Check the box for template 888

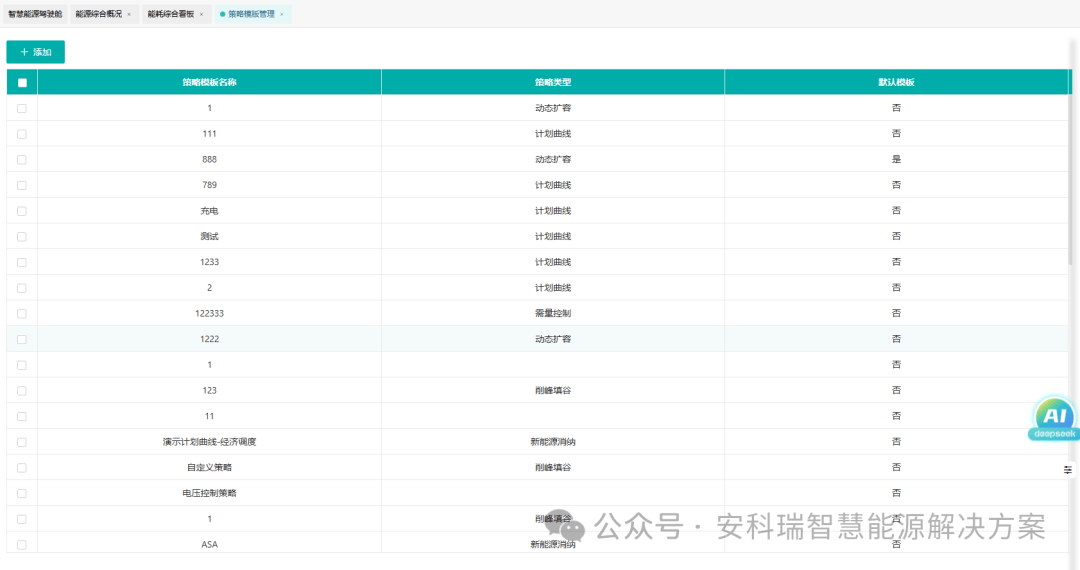coord(22,160)
